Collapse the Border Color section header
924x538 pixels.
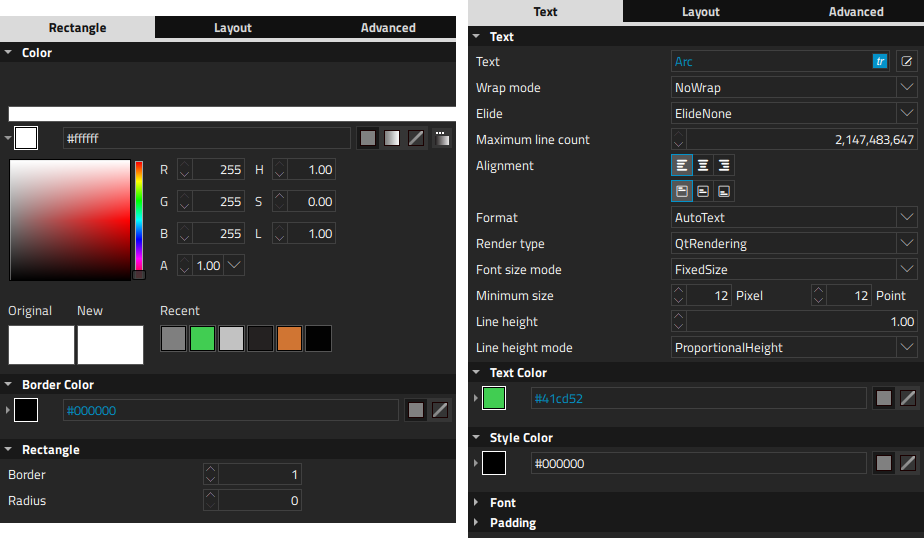(x=58, y=384)
